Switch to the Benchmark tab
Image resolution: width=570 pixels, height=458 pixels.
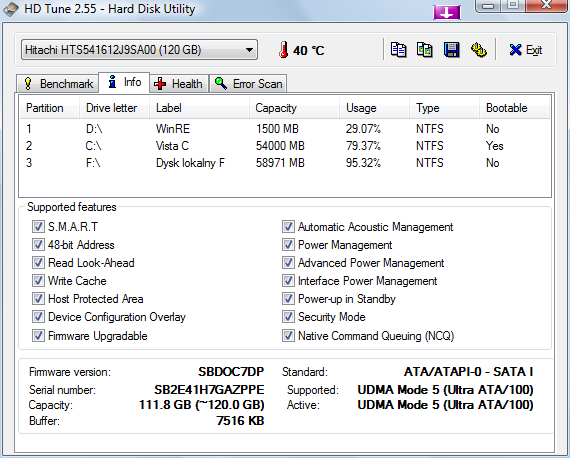(x=57, y=84)
